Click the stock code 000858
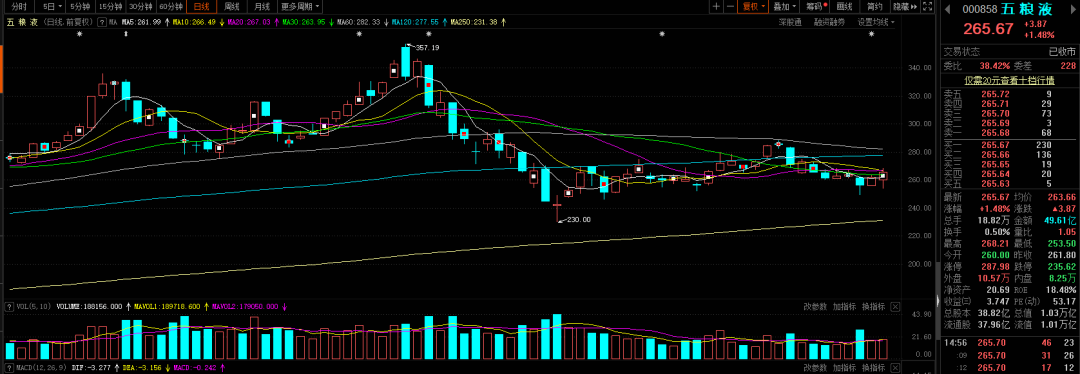1080x374 pixels. coord(980,10)
